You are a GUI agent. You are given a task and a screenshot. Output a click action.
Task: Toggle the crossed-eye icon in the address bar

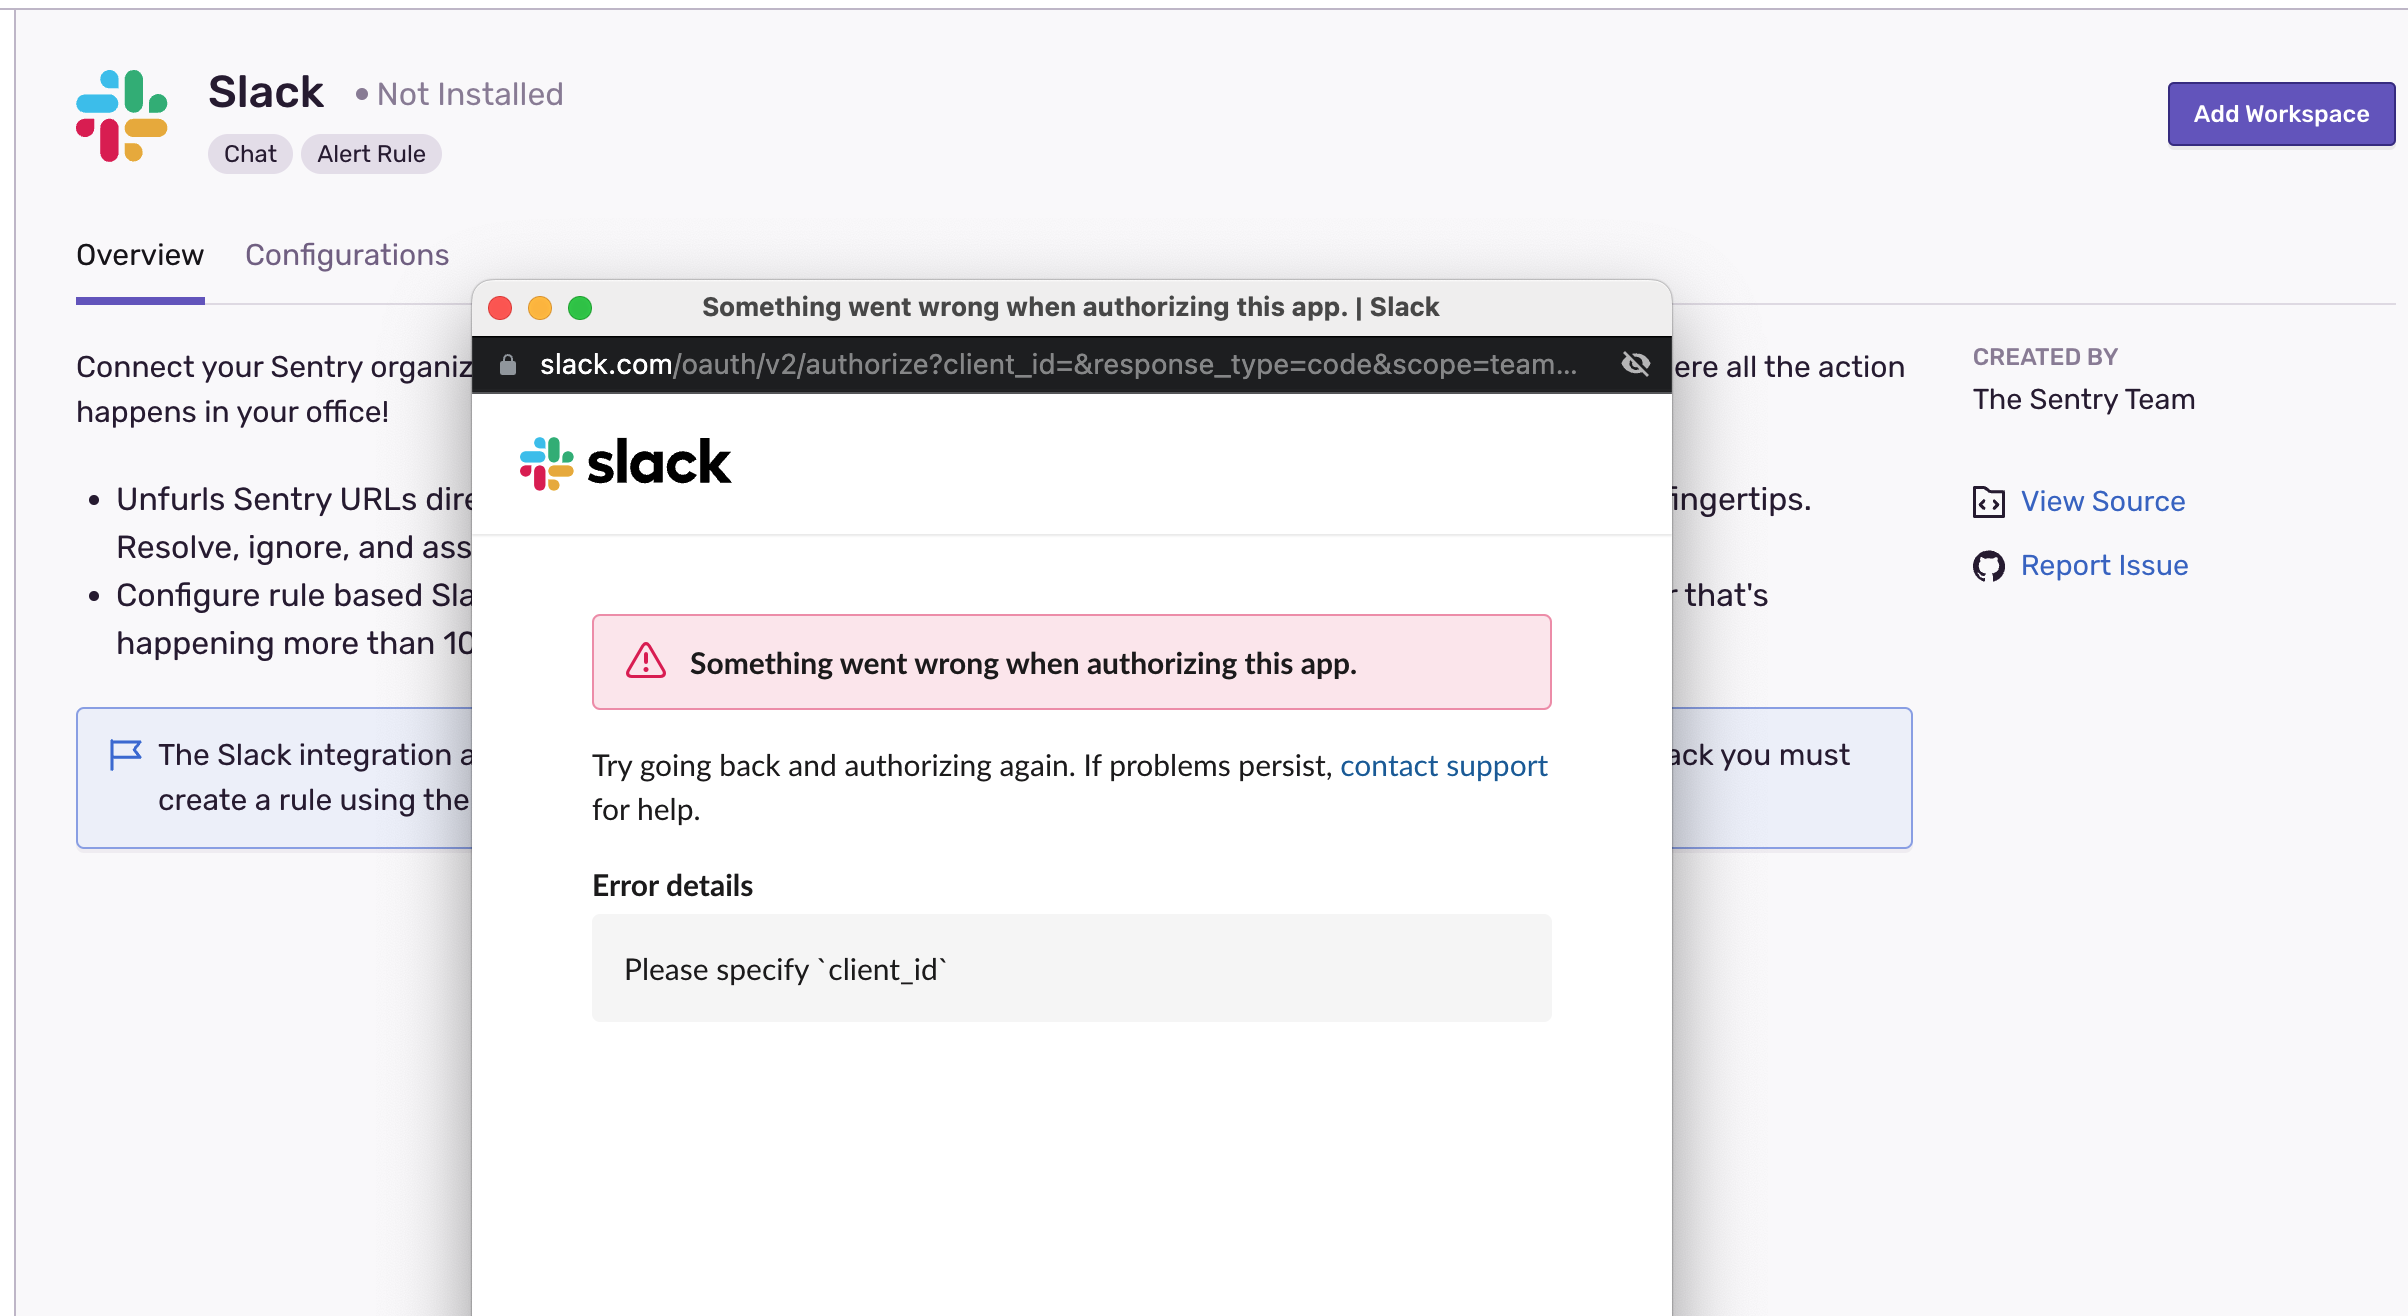pos(1636,364)
